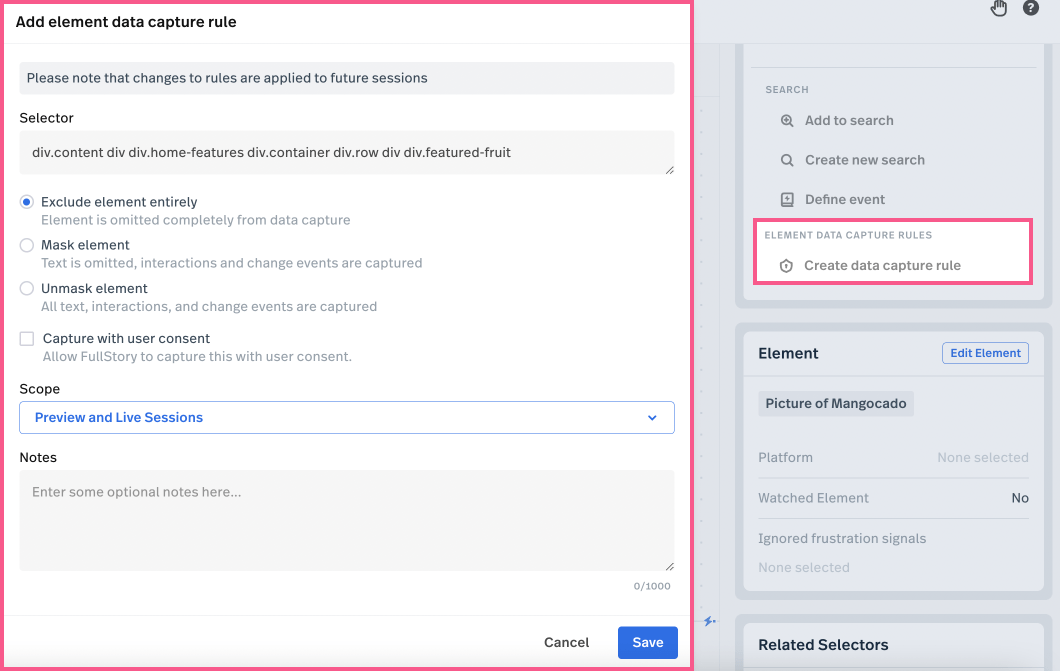Click the Define event icon
This screenshot has height=671, width=1060.
tap(787, 200)
